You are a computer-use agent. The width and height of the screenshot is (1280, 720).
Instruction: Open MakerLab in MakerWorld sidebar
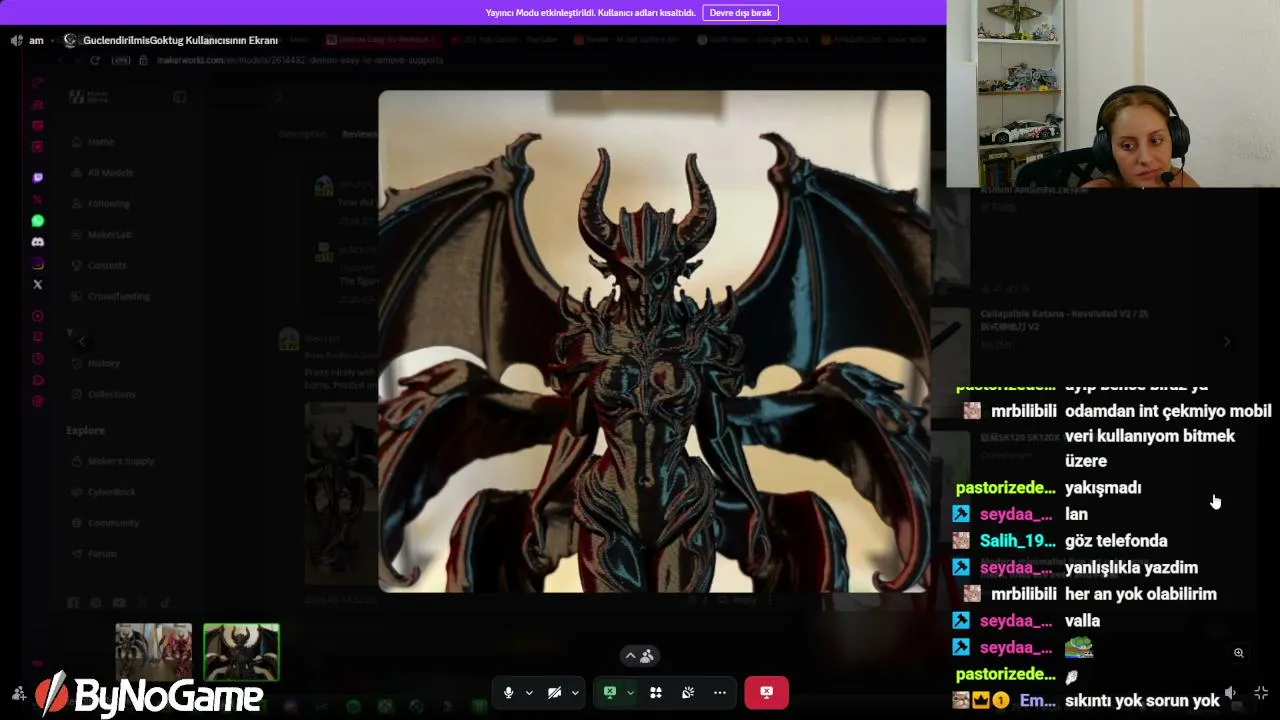109,235
